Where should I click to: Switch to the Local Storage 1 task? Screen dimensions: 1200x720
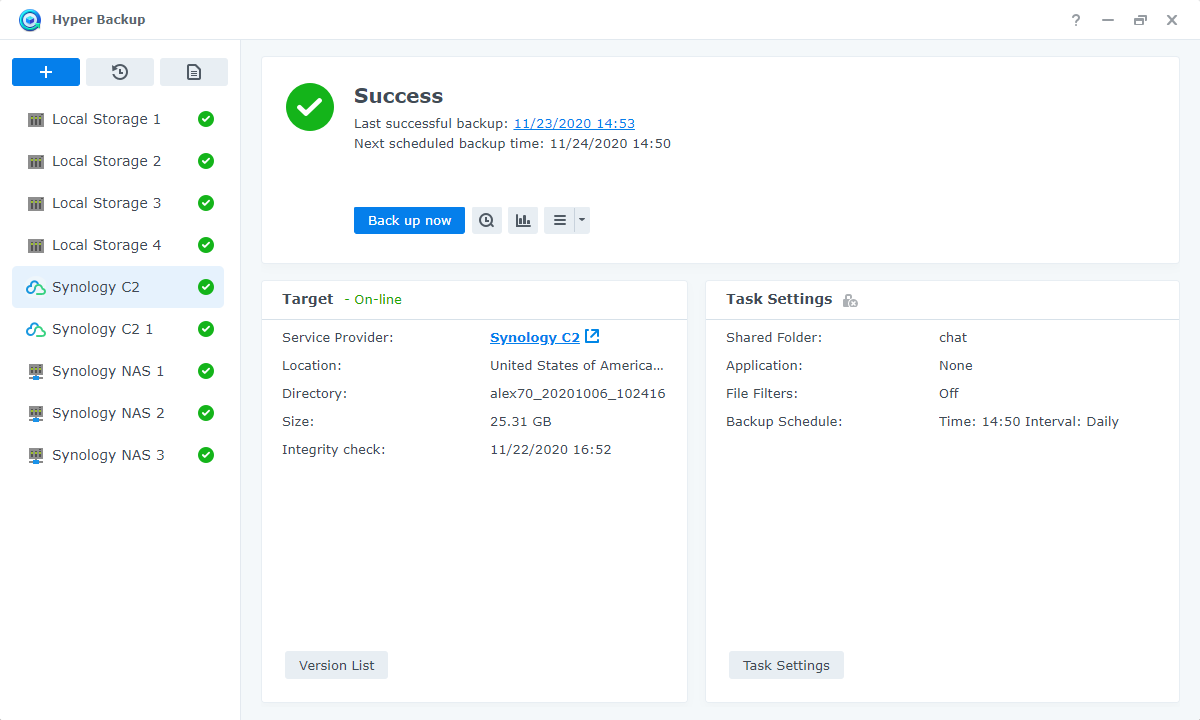(x=105, y=119)
